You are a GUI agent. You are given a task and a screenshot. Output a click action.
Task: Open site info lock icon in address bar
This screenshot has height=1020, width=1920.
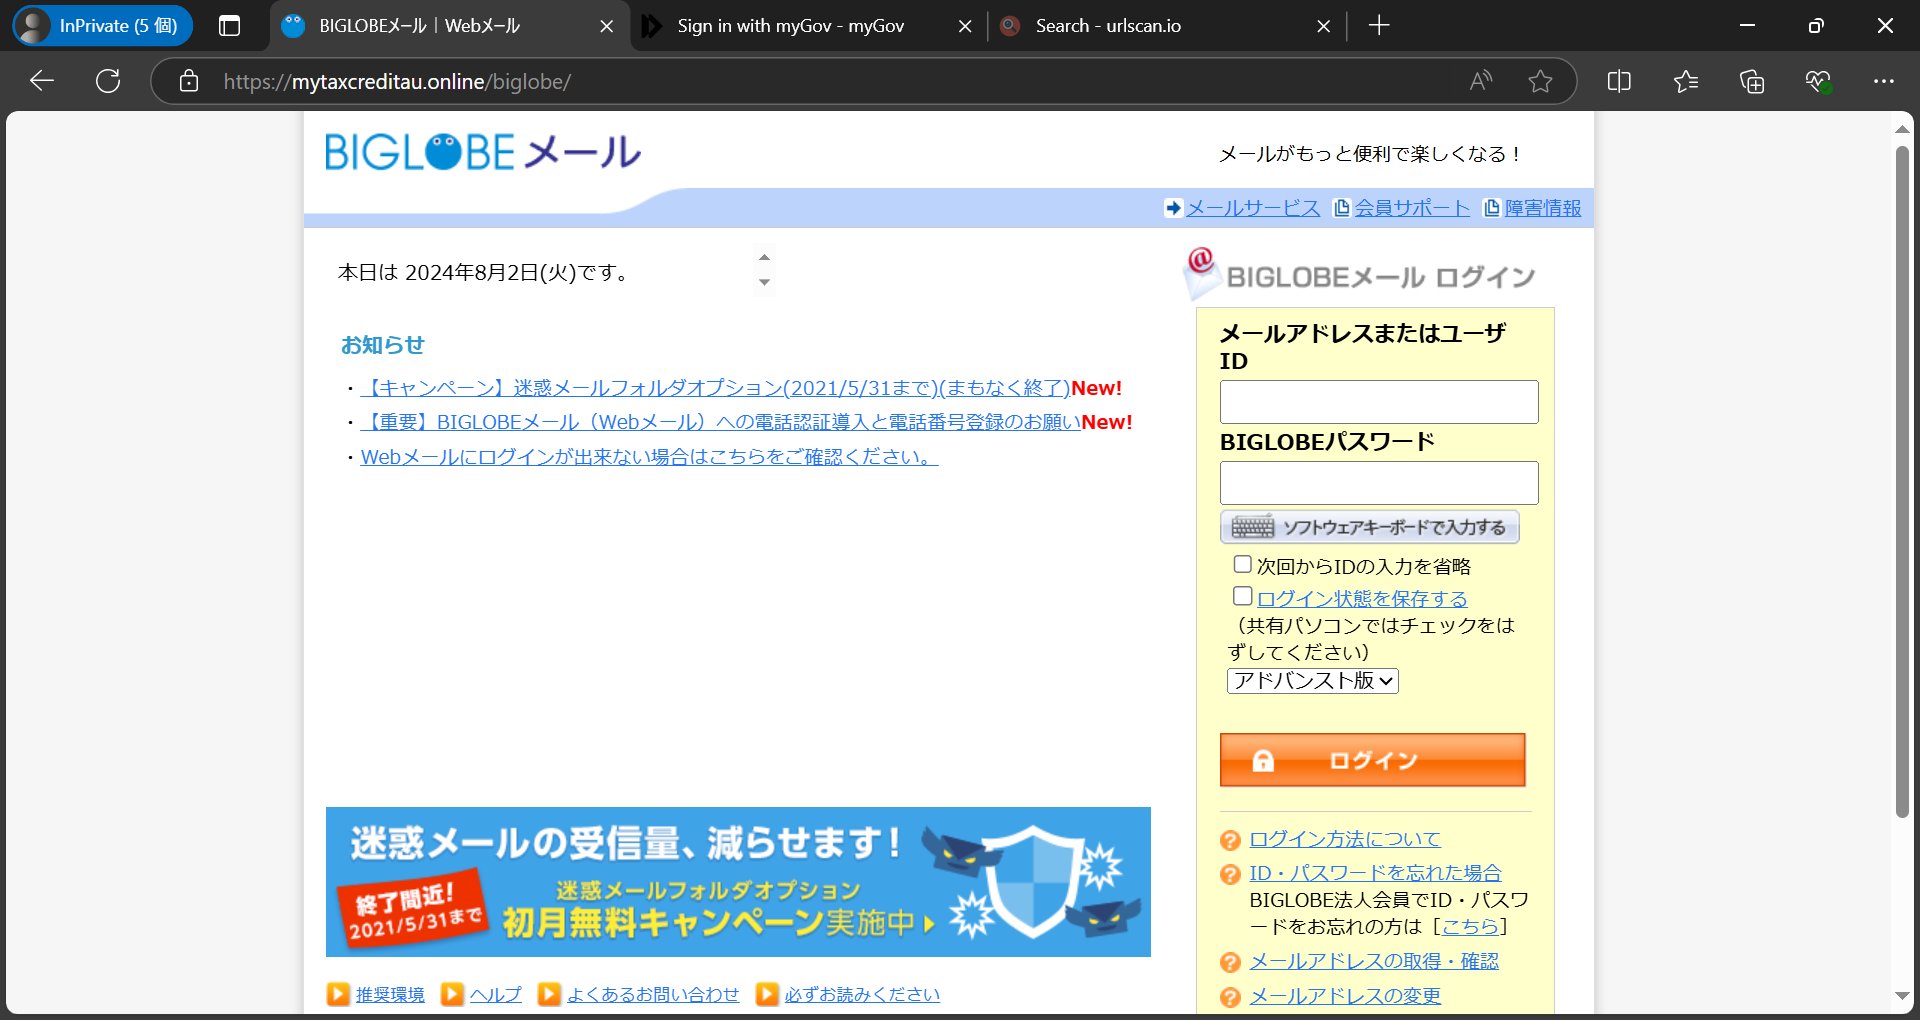tap(189, 81)
